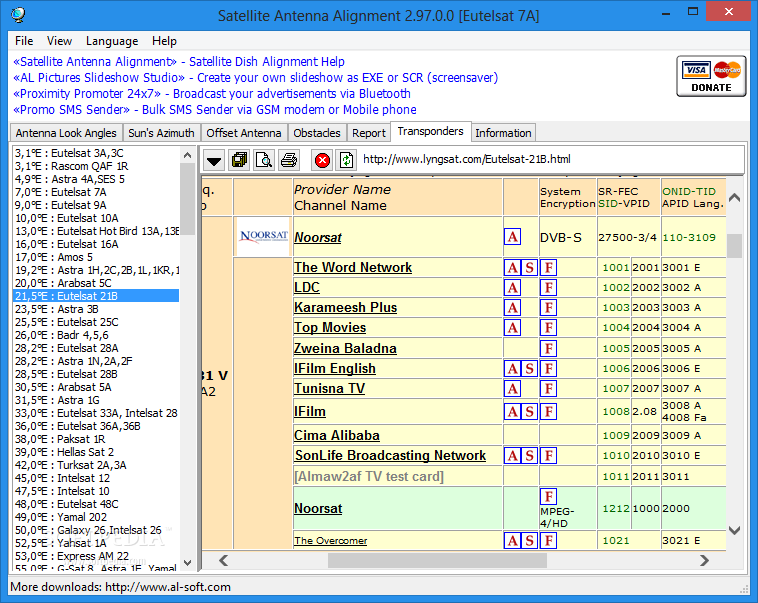The image size is (758, 603).
Task: Select 26,0°E Badr 4,5,6 entry
Action: point(96,336)
